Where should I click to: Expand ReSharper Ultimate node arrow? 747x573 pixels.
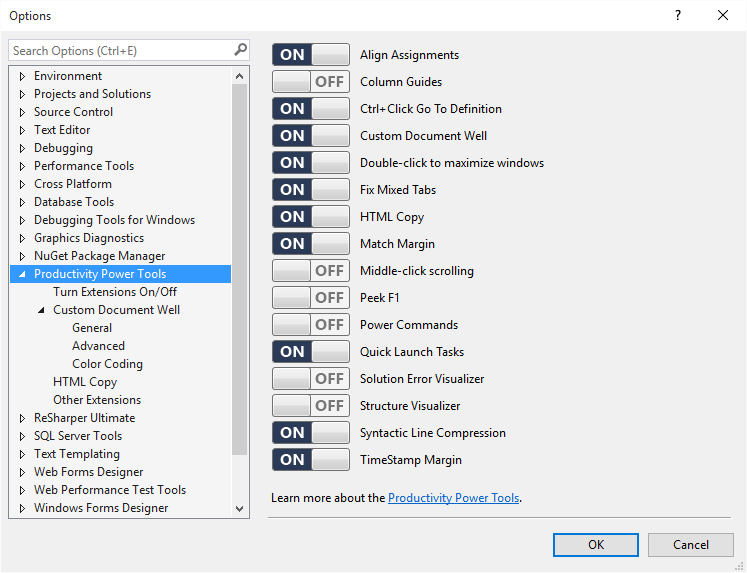(22, 418)
